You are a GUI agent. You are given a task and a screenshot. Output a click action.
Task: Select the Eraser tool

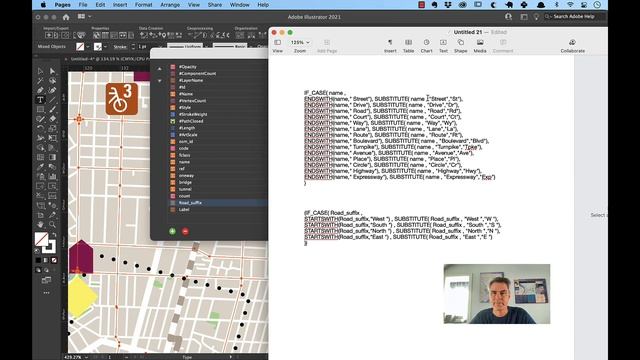(x=53, y=119)
